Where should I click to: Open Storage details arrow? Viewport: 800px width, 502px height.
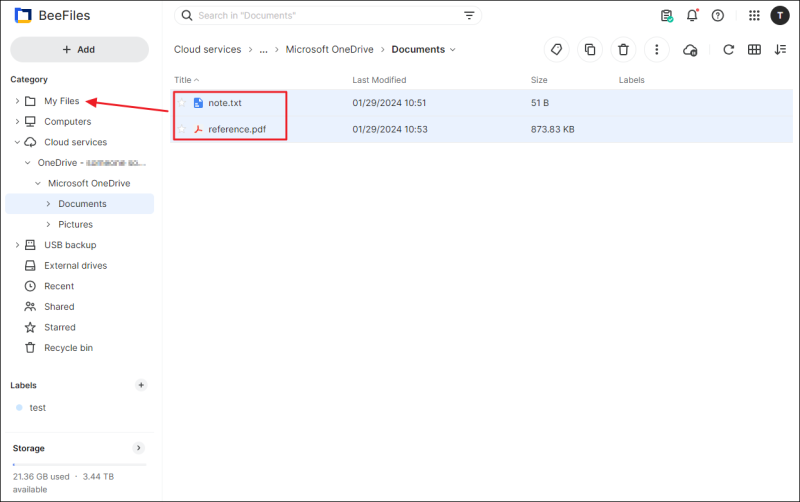click(x=138, y=448)
